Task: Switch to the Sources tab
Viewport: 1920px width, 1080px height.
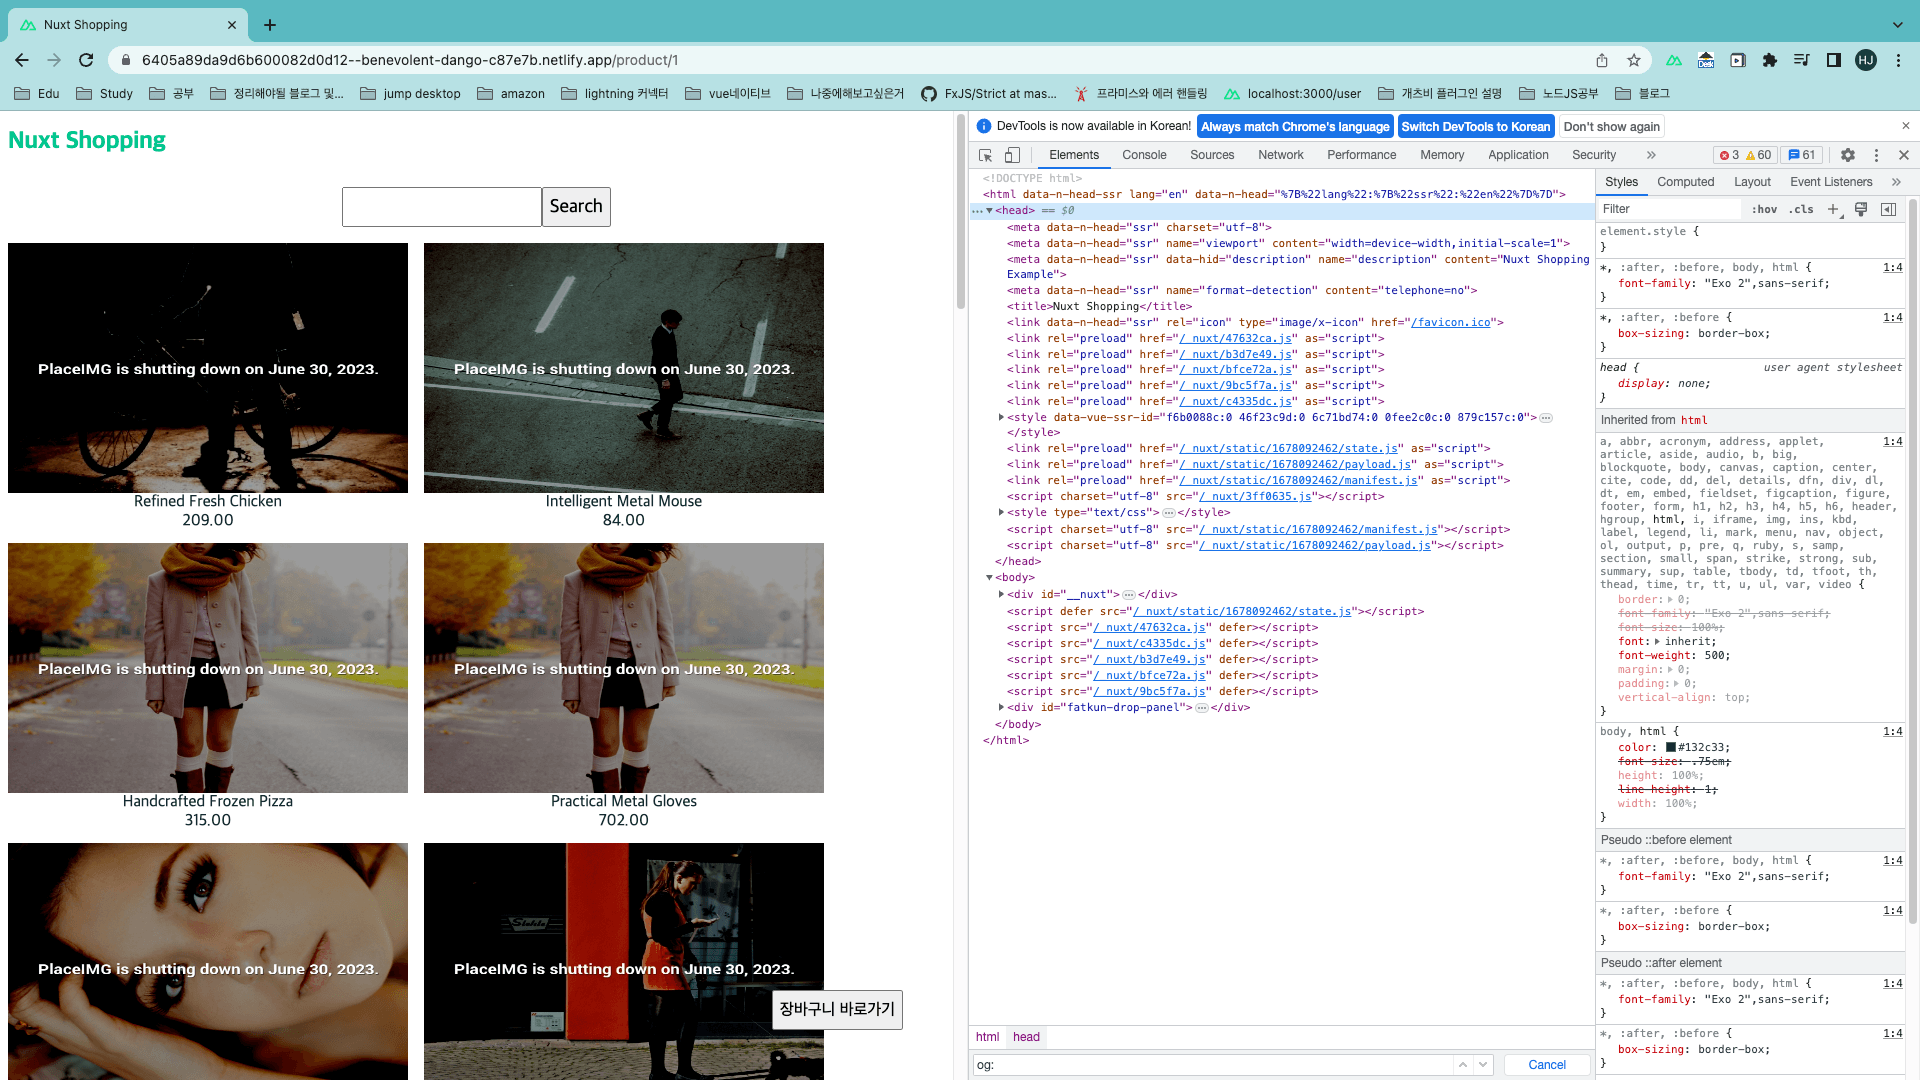Action: click(x=1212, y=155)
